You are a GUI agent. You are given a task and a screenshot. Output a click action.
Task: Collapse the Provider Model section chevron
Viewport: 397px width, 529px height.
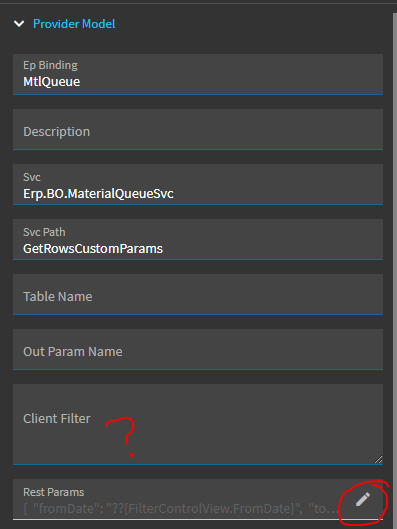point(19,24)
